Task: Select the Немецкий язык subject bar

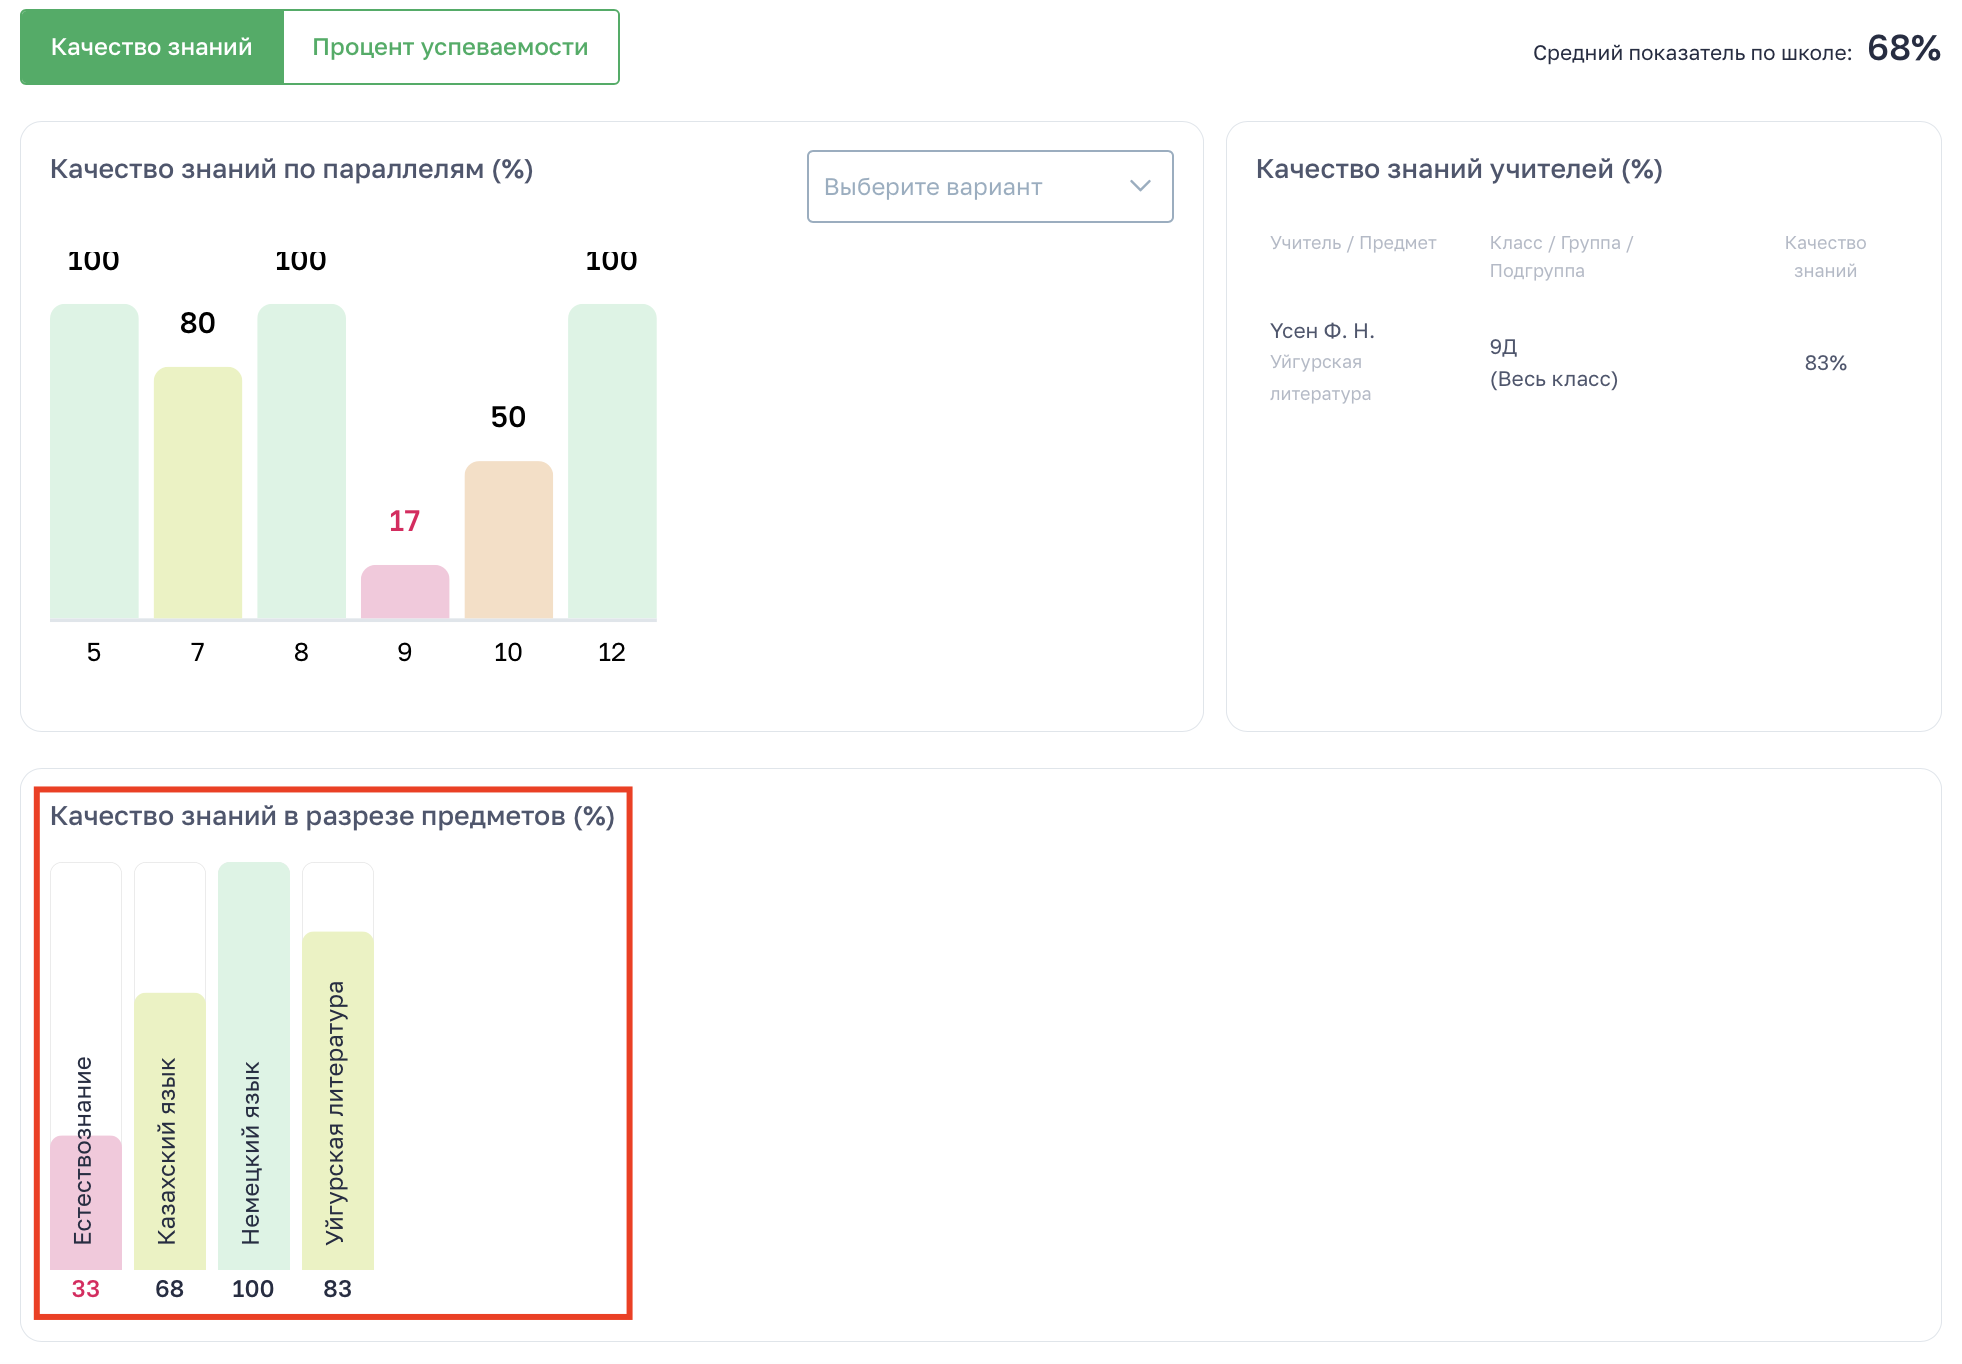Action: point(254,1065)
